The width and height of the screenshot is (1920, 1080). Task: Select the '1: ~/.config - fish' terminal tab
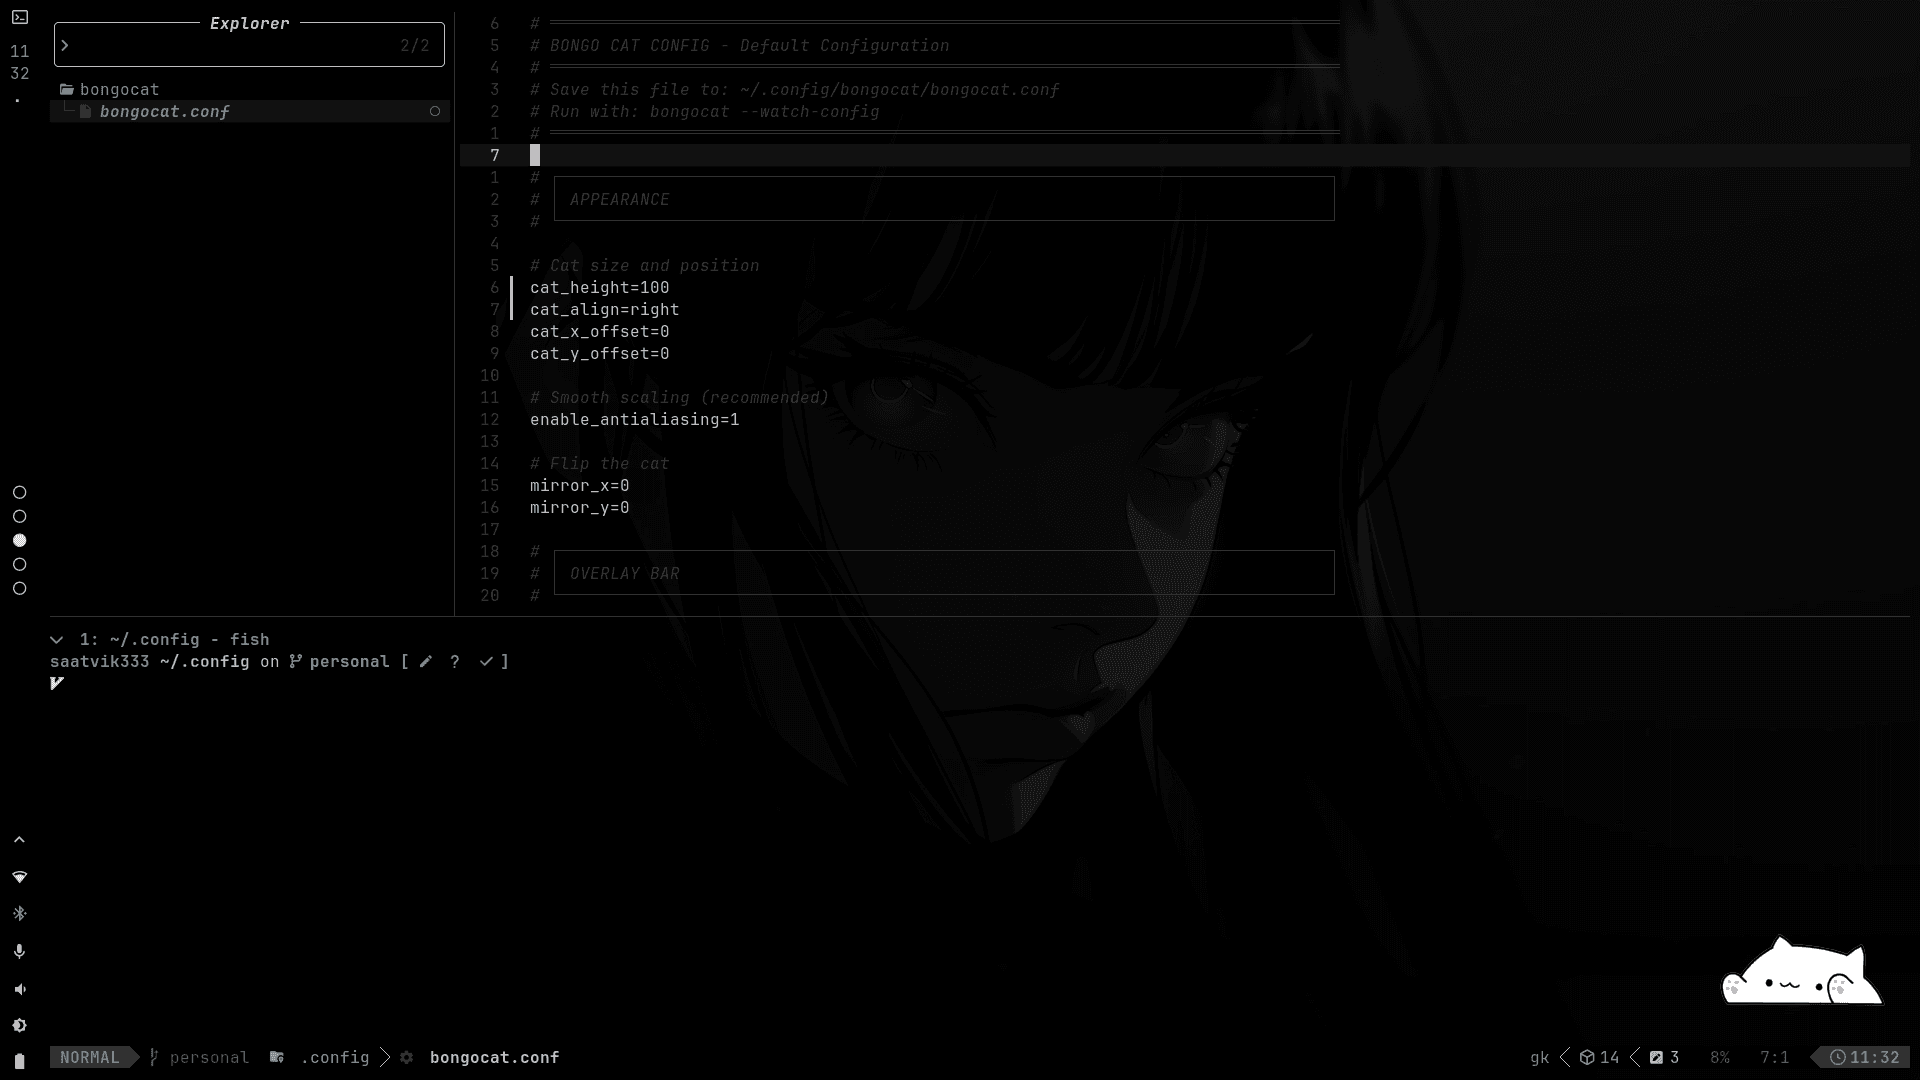click(x=175, y=639)
